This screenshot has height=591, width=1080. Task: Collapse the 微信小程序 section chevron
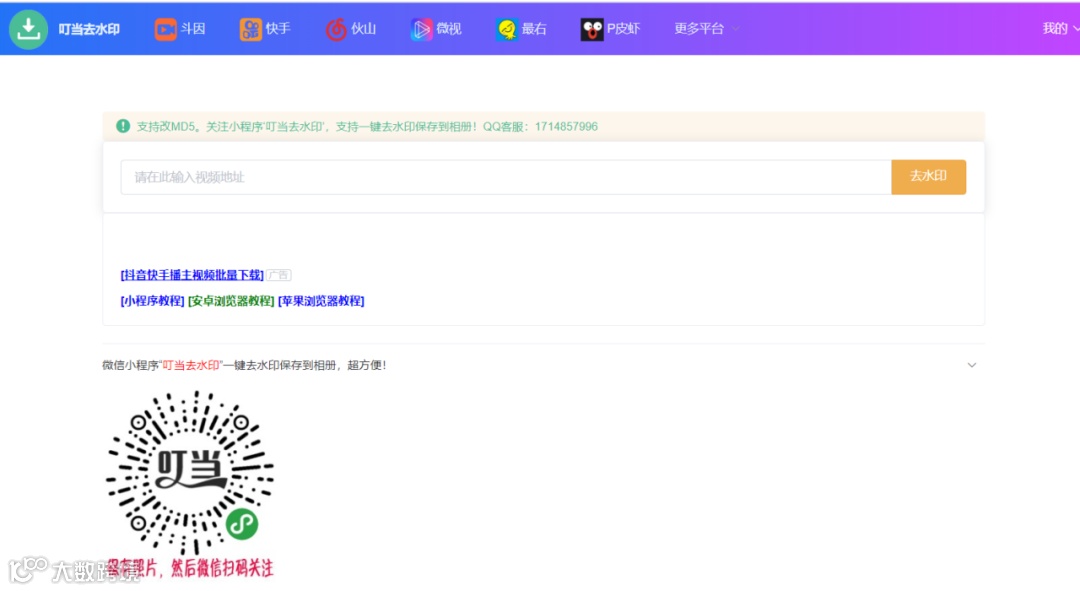pyautogui.click(x=971, y=365)
